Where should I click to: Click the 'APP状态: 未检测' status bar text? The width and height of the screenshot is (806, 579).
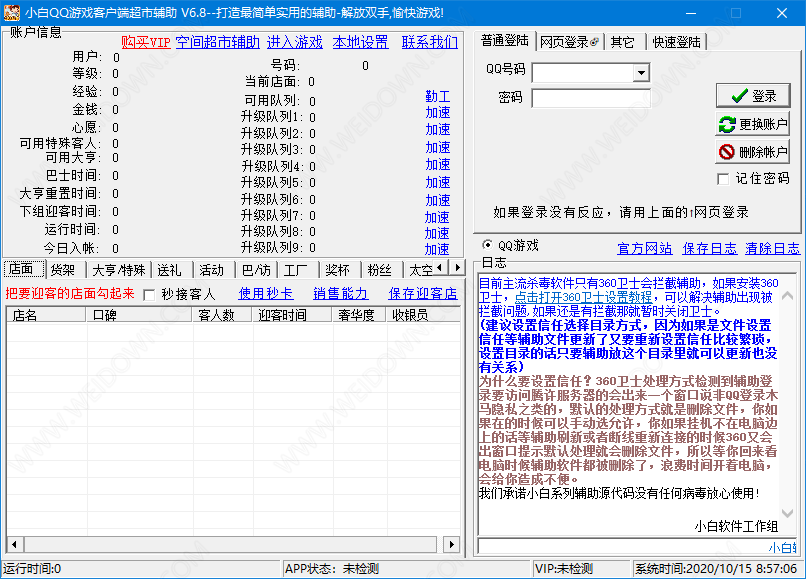pos(332,569)
